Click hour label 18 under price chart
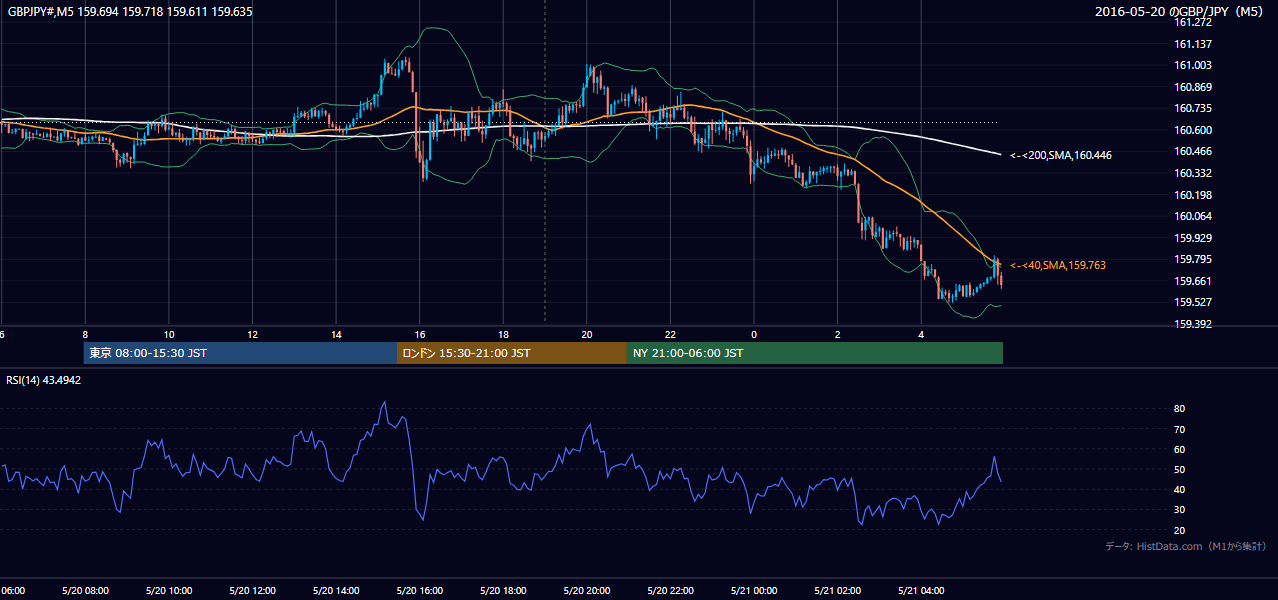Screen dimensions: 1278x600 coord(504,334)
